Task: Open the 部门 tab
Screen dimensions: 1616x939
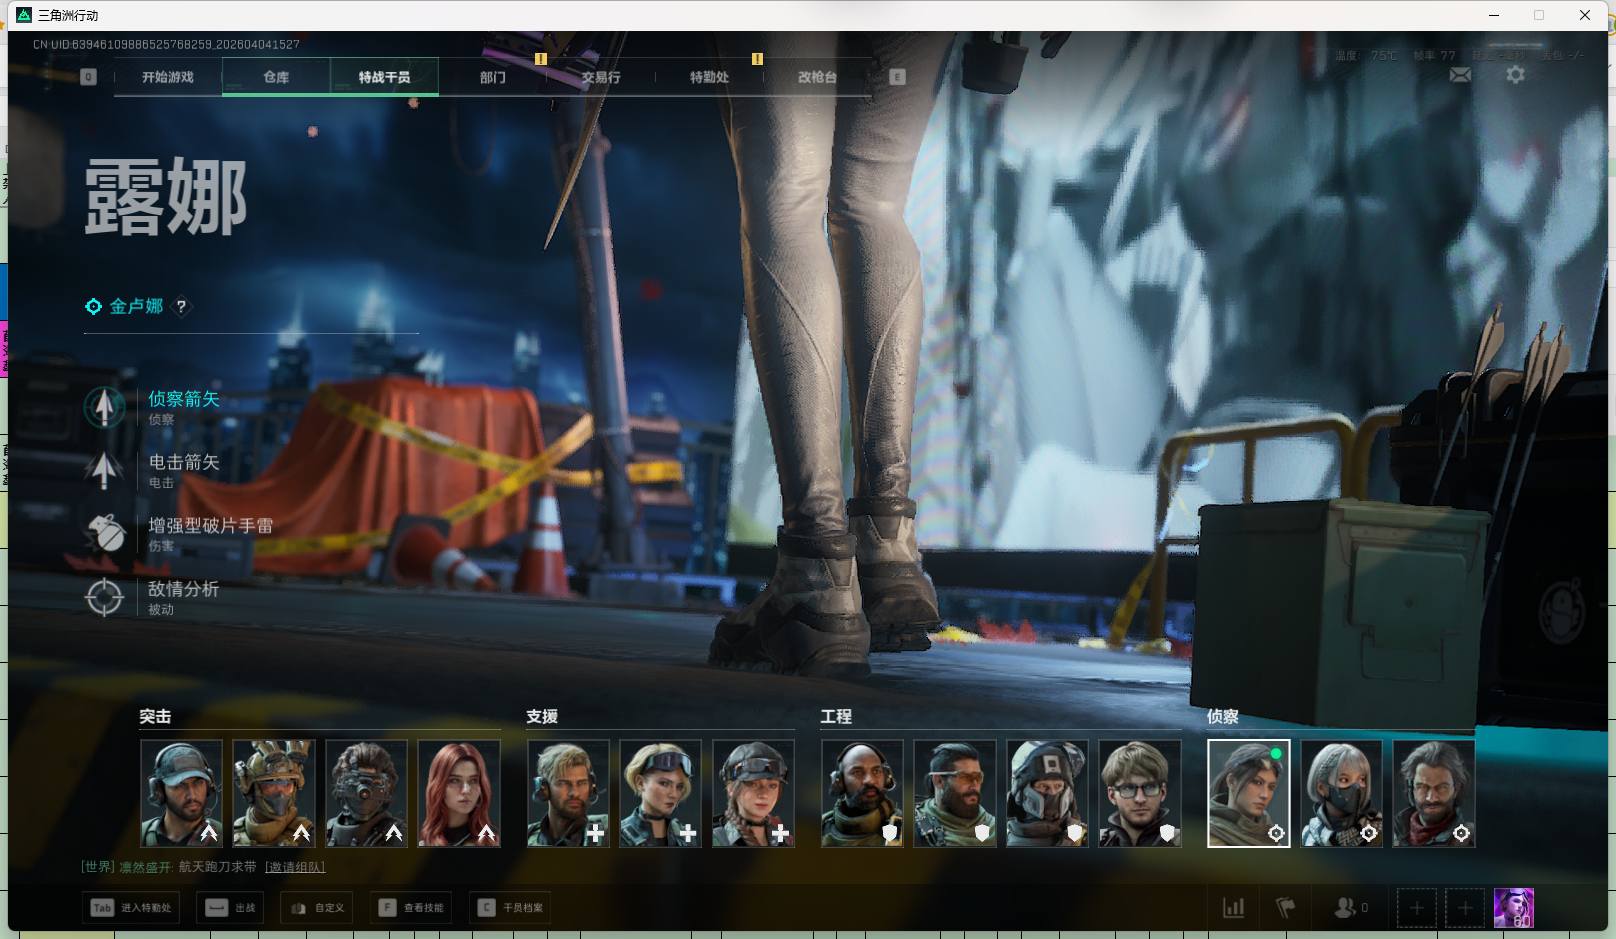Action: coord(492,77)
